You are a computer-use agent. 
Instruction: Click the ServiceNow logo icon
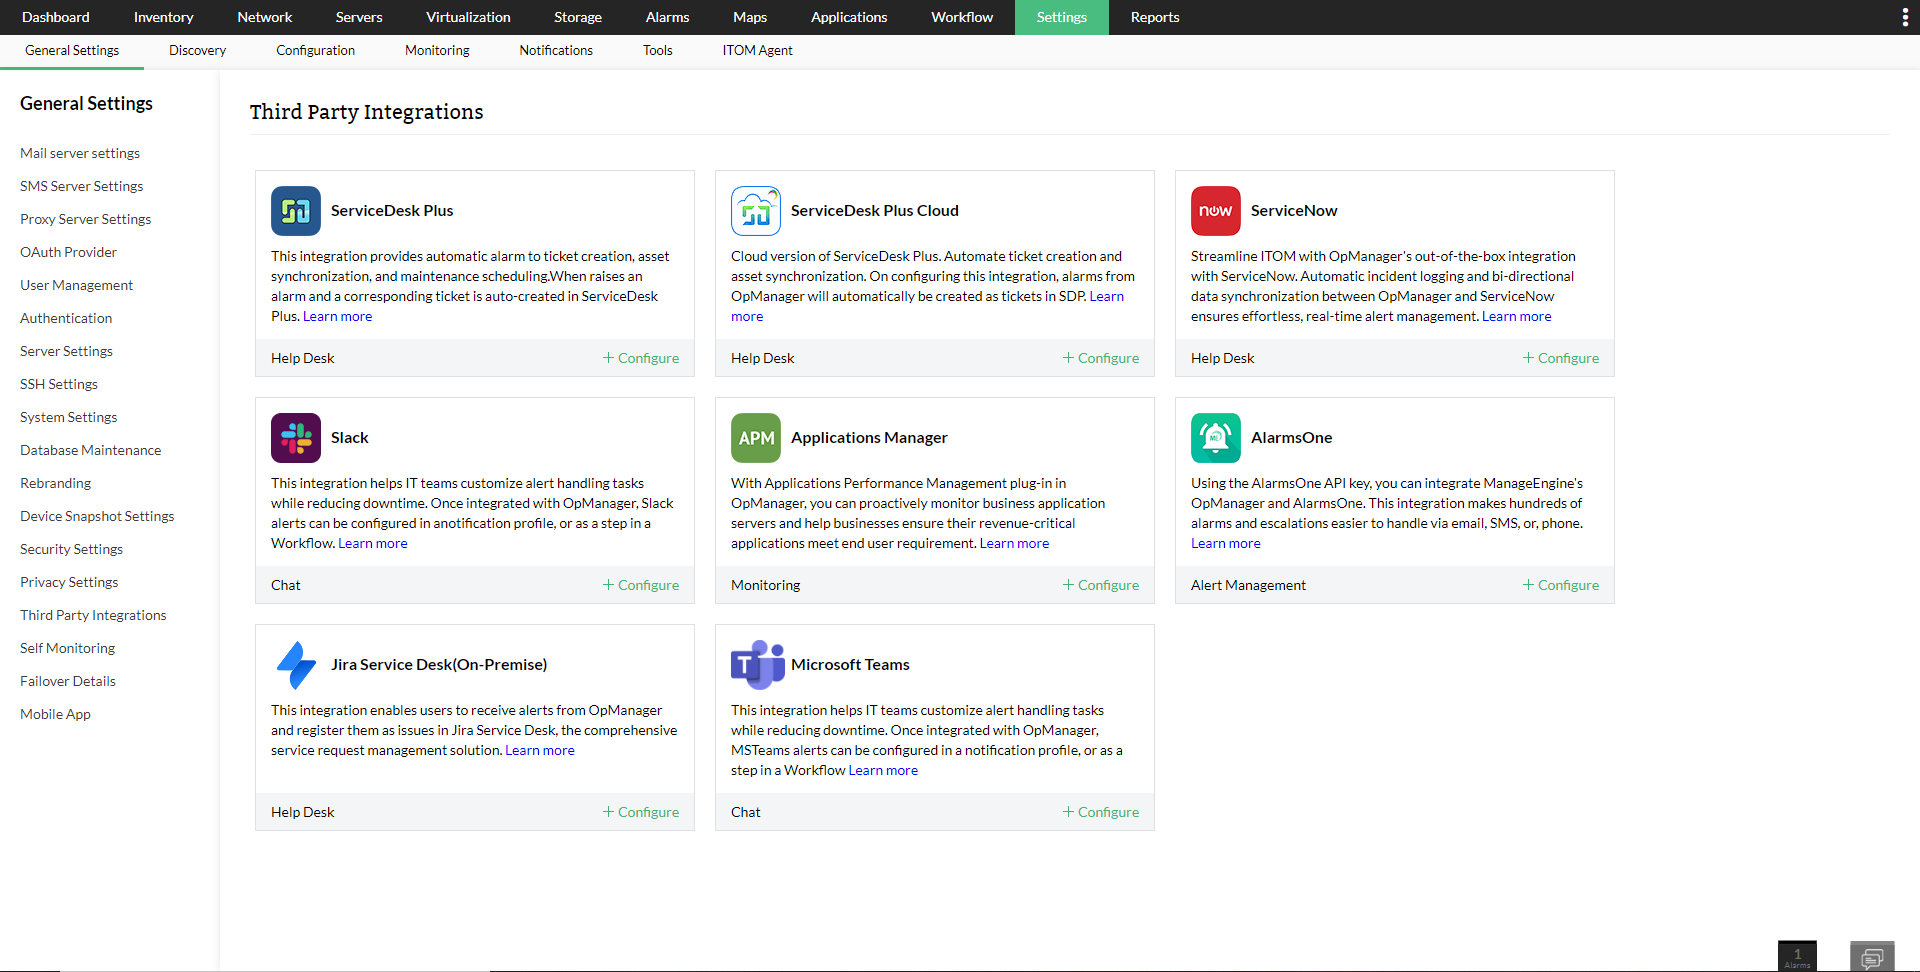1215,211
